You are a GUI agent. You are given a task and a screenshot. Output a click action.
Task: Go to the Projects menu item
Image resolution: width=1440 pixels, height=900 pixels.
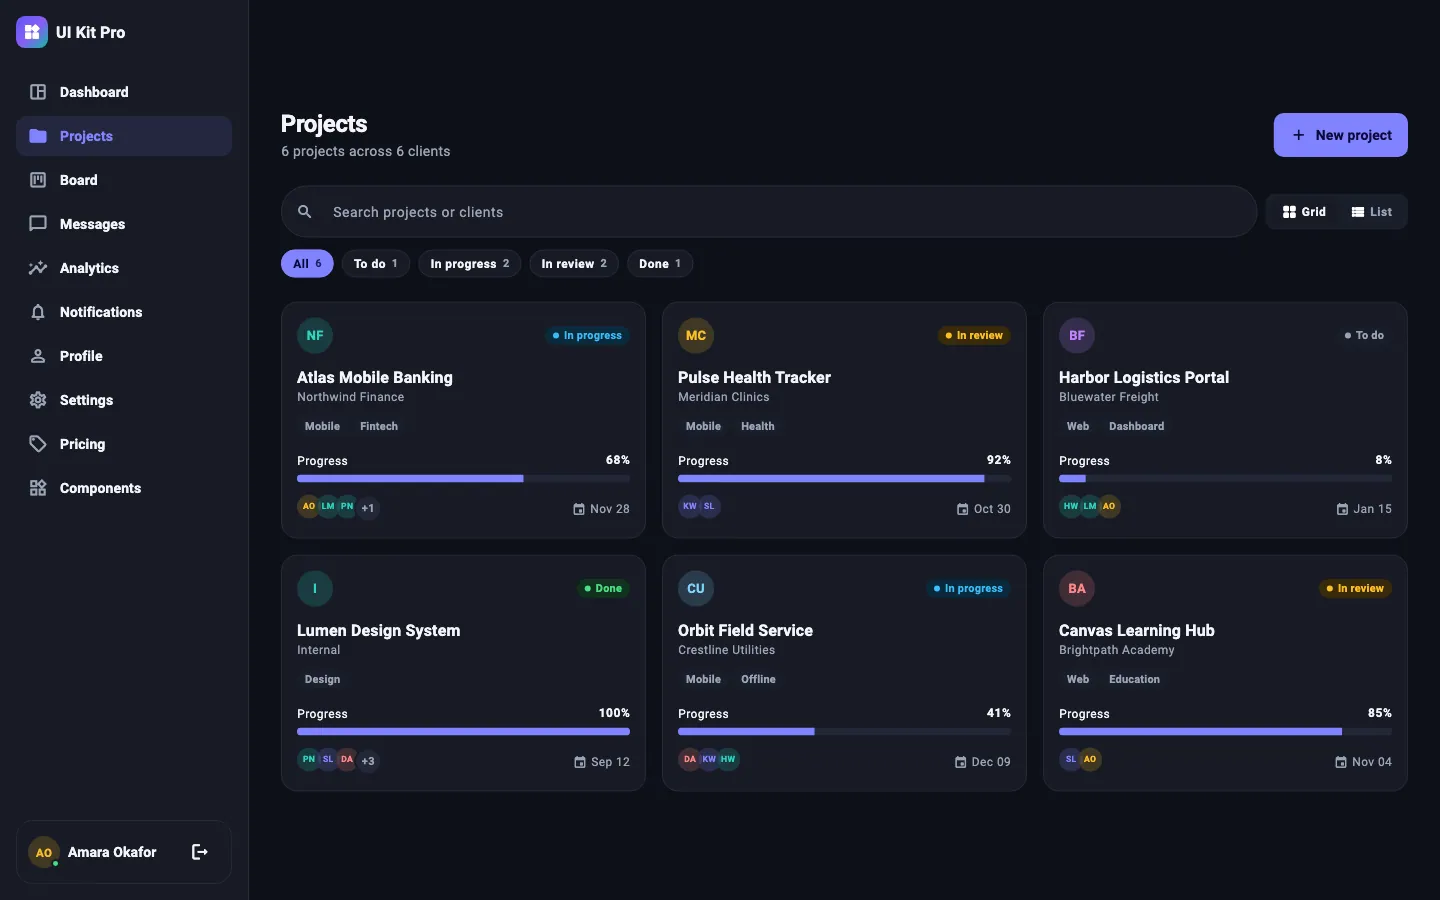click(124, 136)
